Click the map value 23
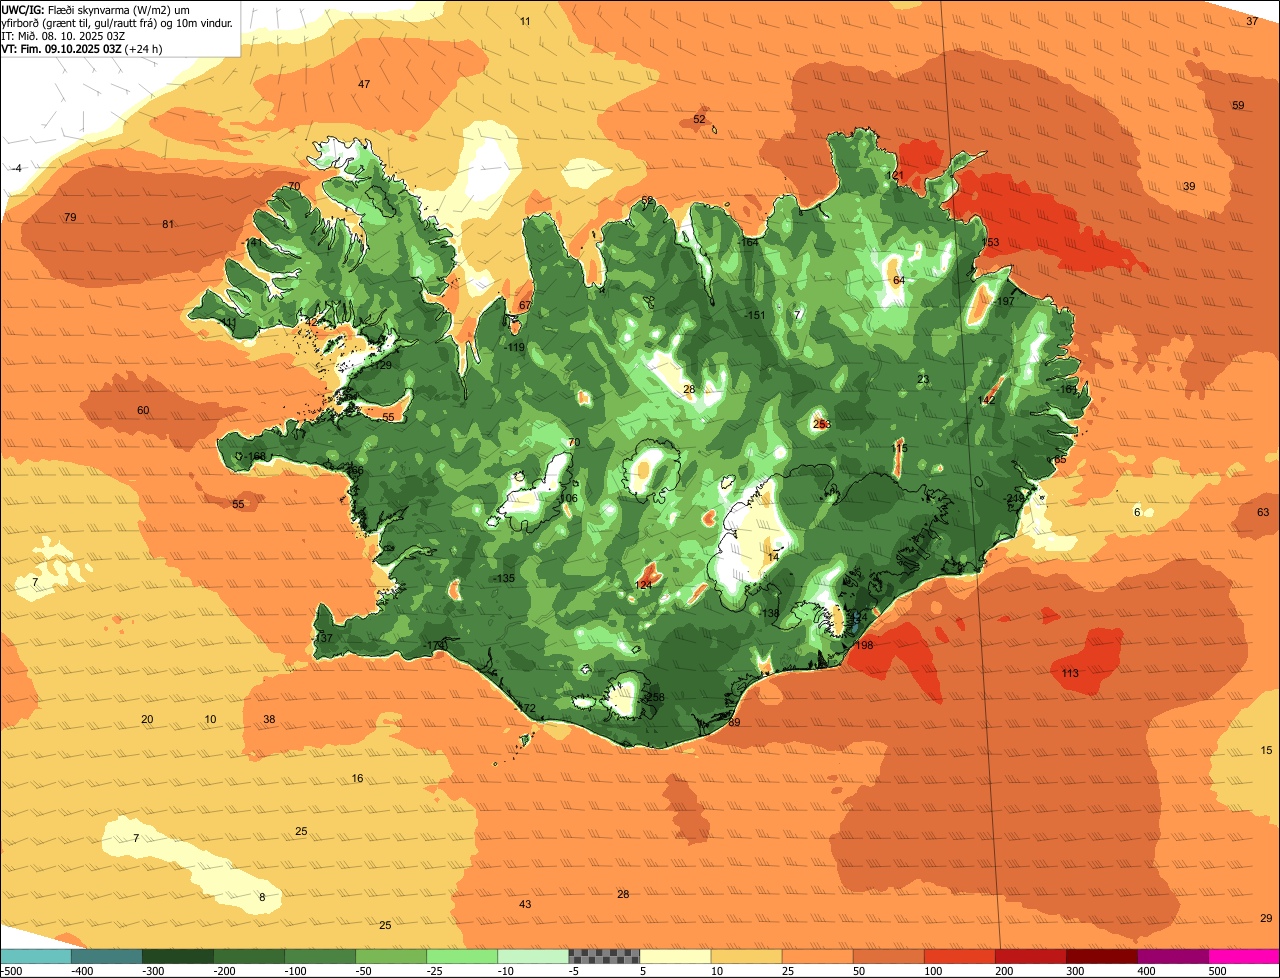Viewport: 1280px width, 978px height. (x=923, y=379)
